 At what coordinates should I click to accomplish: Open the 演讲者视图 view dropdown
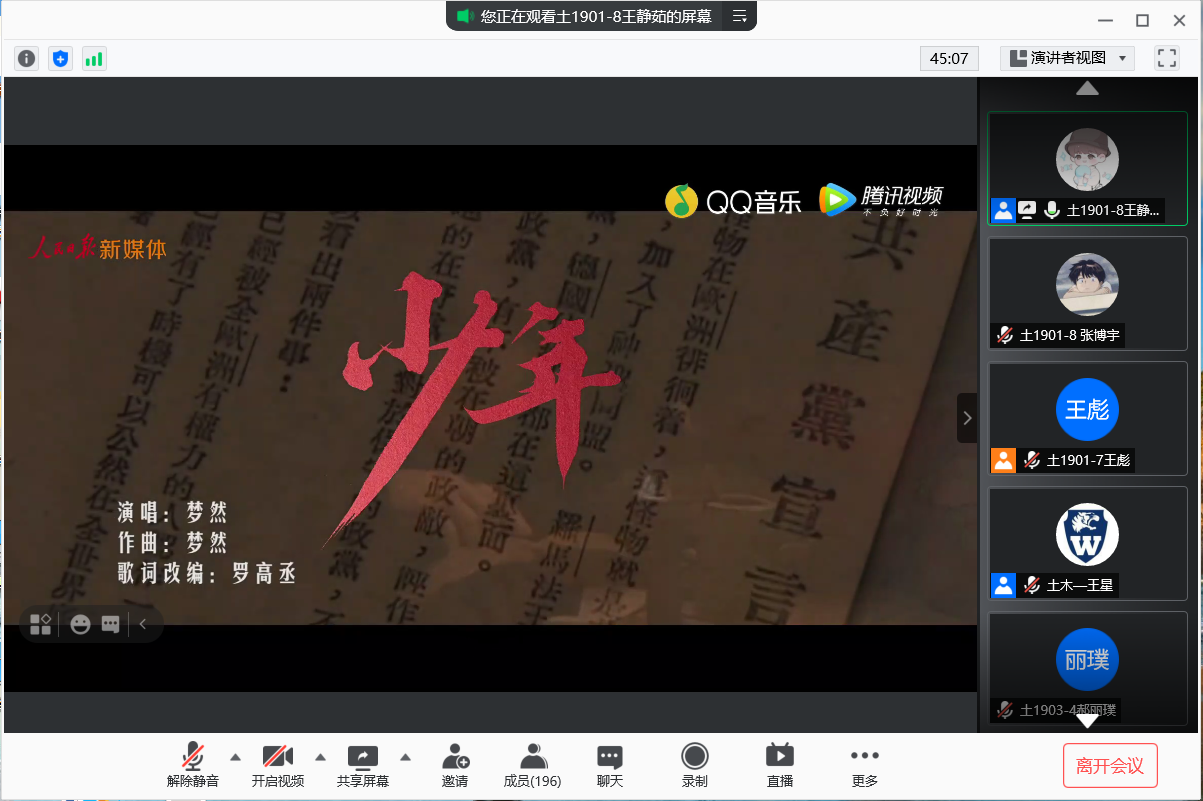point(1067,58)
